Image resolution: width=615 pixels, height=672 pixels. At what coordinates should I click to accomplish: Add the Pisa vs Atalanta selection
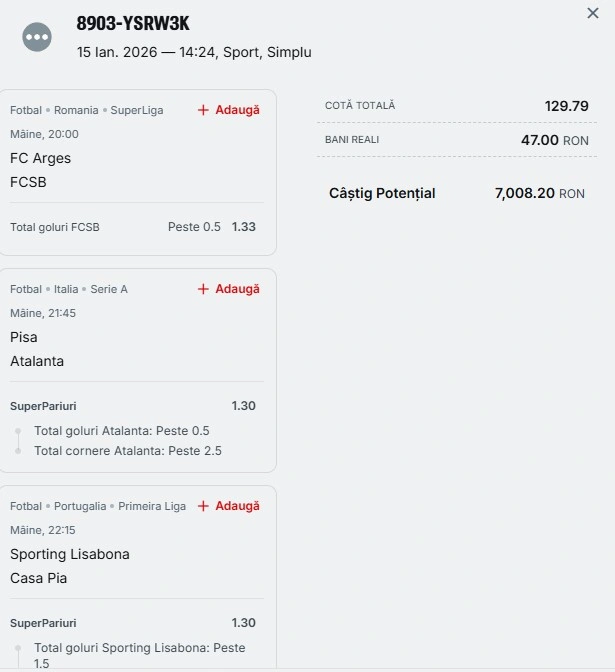[237, 289]
